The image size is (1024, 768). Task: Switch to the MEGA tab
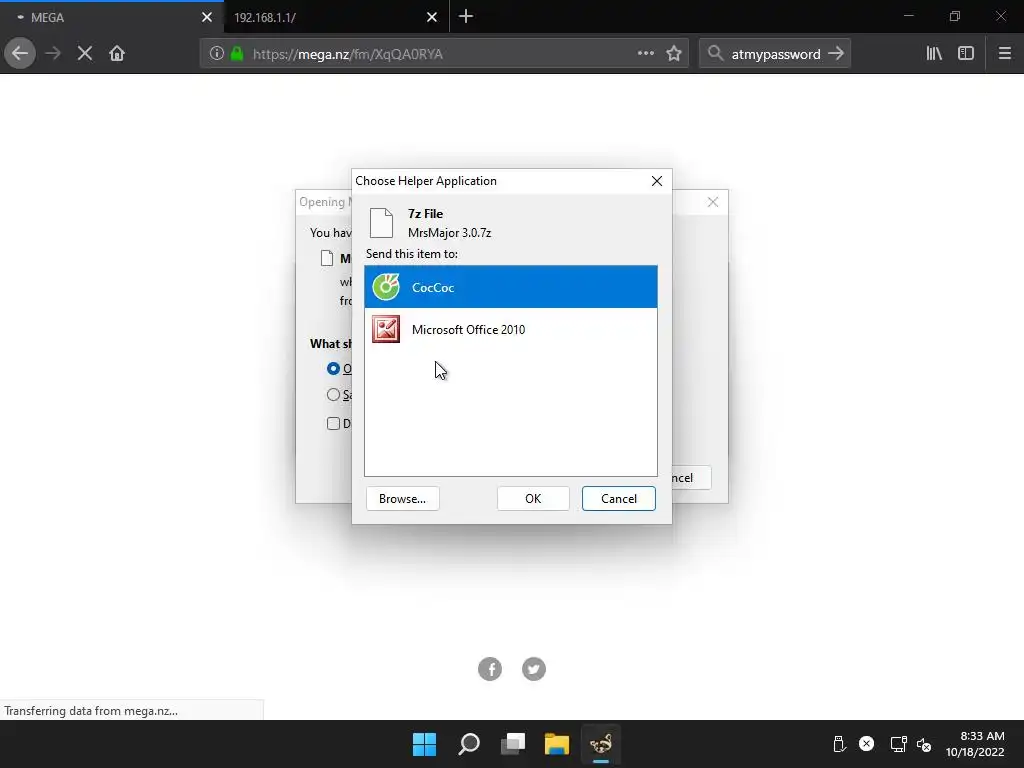click(x=112, y=18)
